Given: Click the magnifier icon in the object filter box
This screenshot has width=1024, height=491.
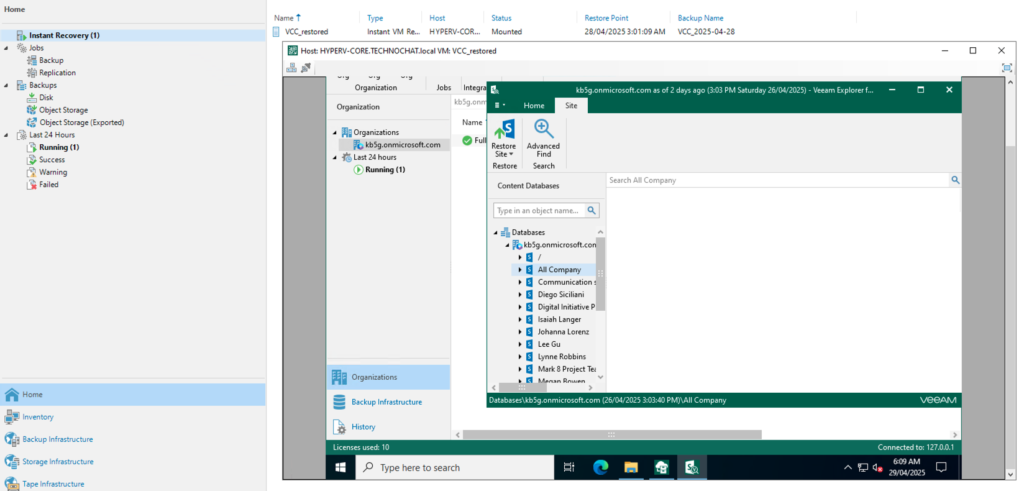Looking at the screenshot, I should [592, 211].
